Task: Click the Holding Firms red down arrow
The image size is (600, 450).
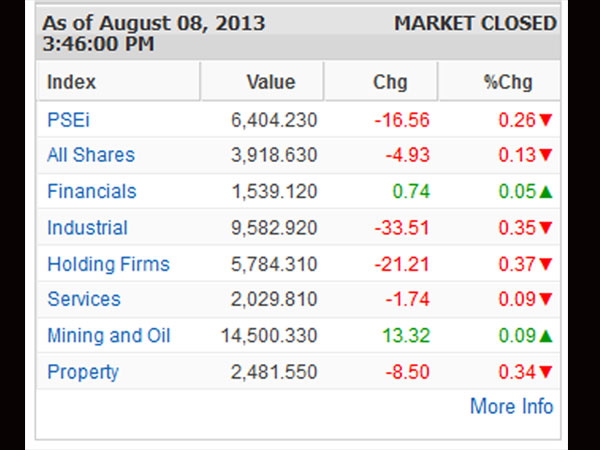Action: (546, 265)
